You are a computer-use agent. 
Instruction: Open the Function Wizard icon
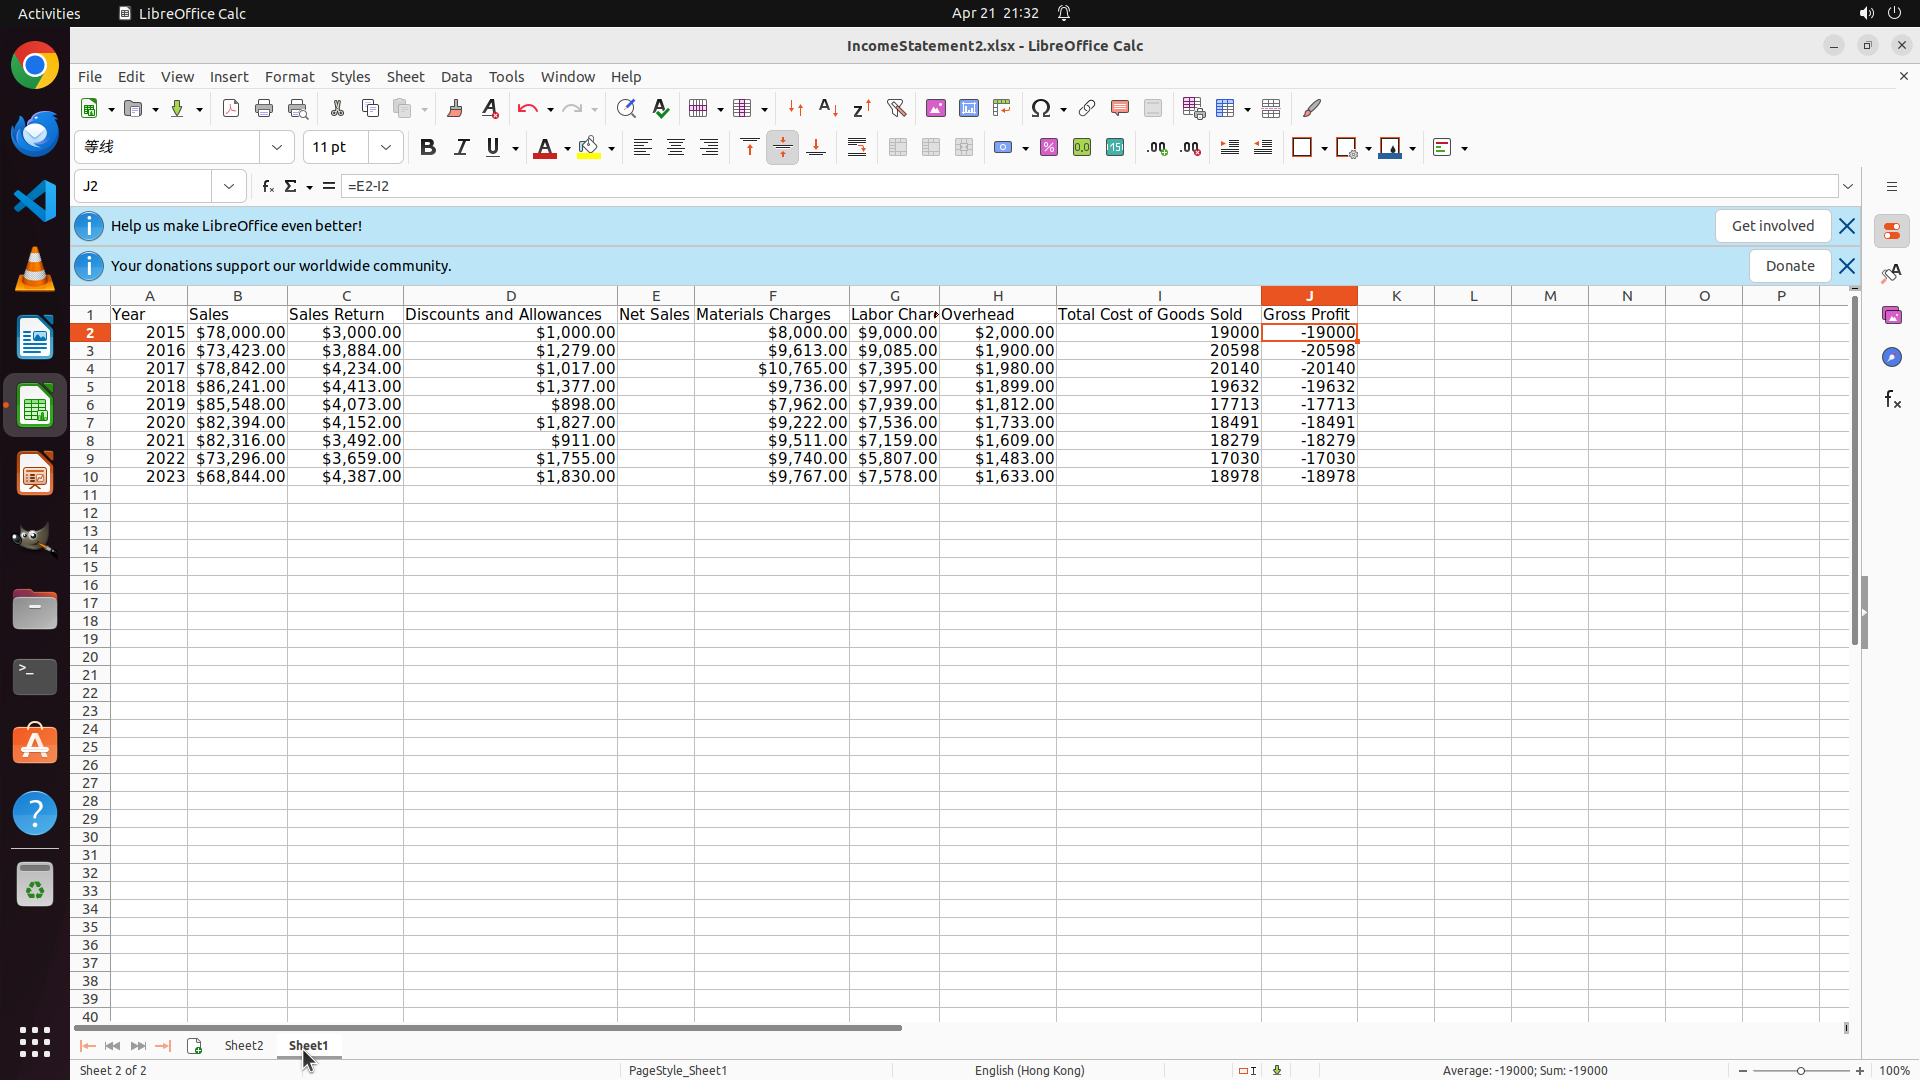coord(267,186)
